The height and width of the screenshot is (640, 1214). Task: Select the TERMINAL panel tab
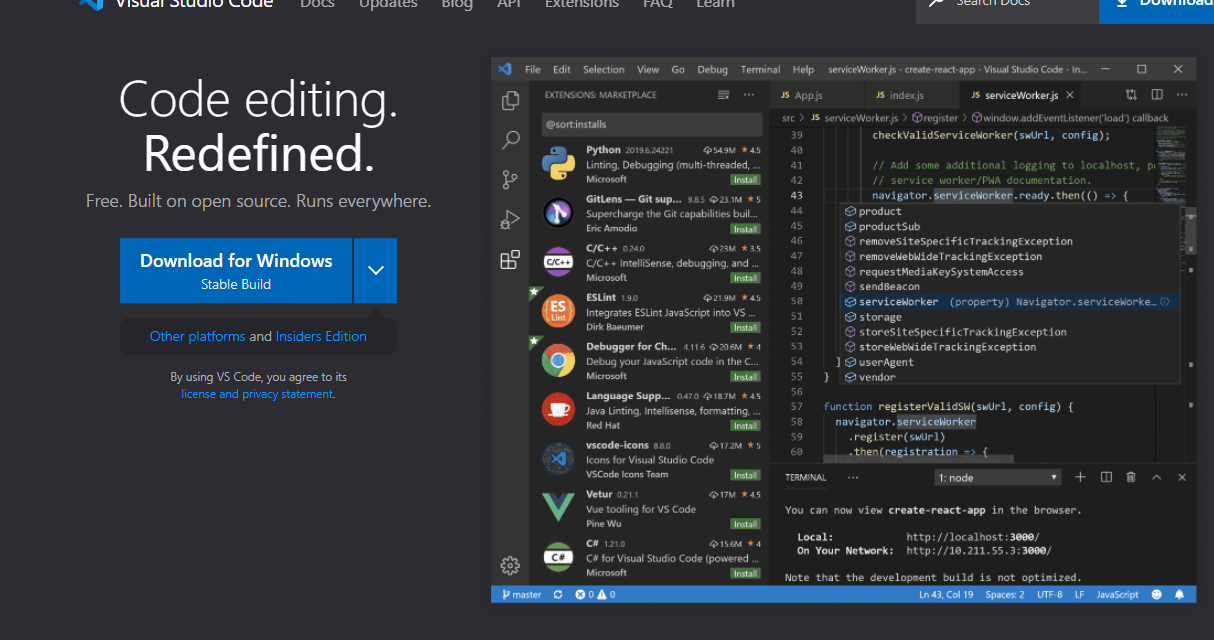[805, 478]
